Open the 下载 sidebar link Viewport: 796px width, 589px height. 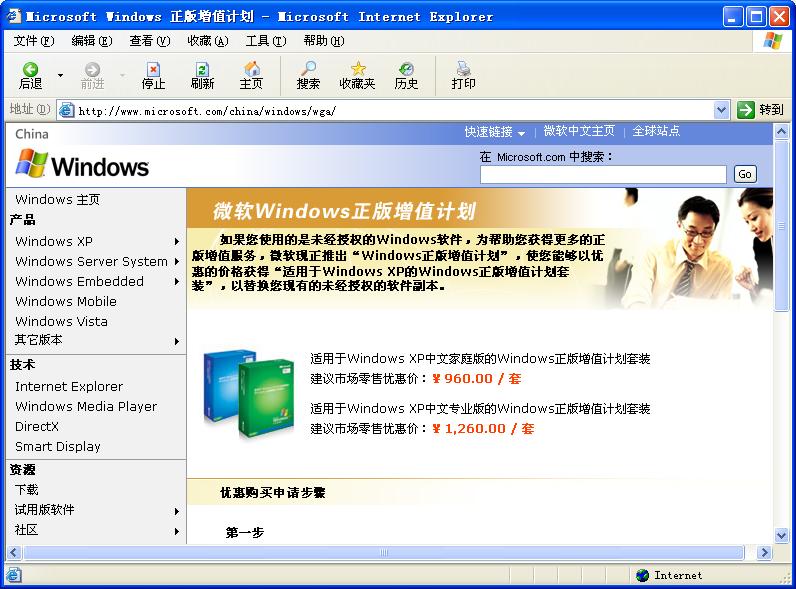[x=26, y=489]
